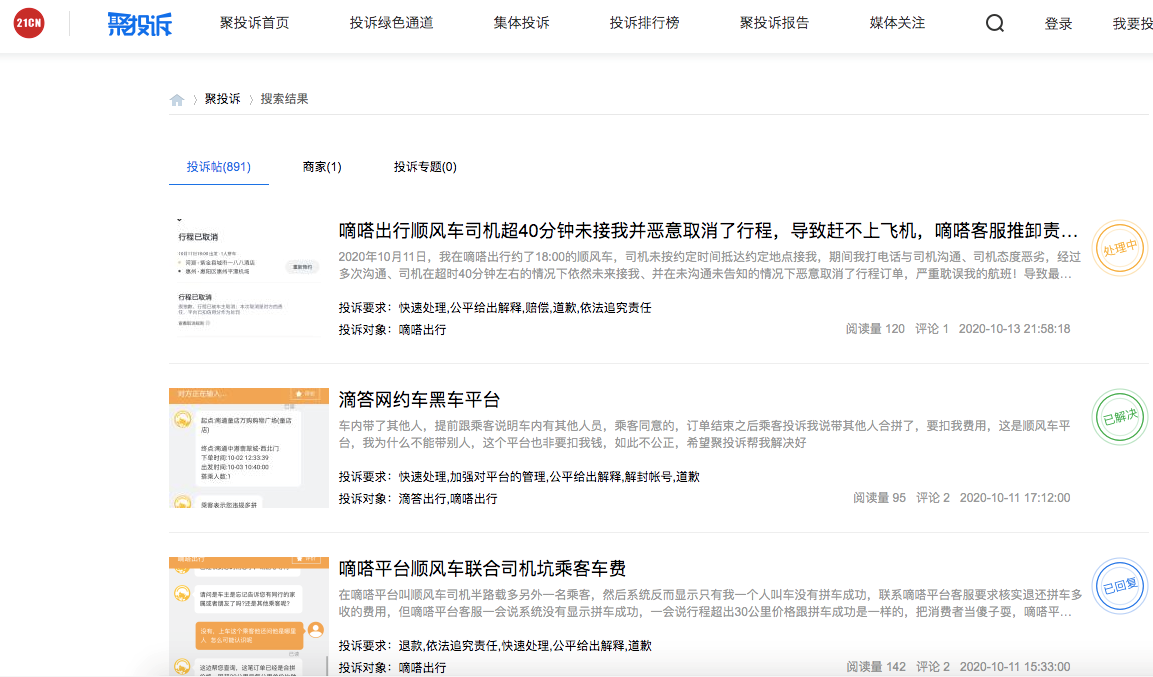The height and width of the screenshot is (677, 1153).
Task: Click 投诉要求 line mentioning 解封帐号
Action: pos(519,476)
